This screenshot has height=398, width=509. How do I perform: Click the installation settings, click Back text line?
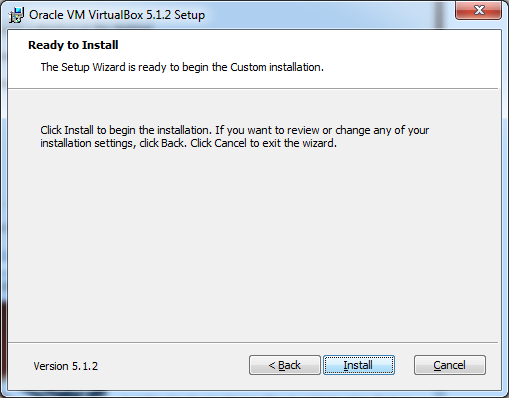point(188,143)
